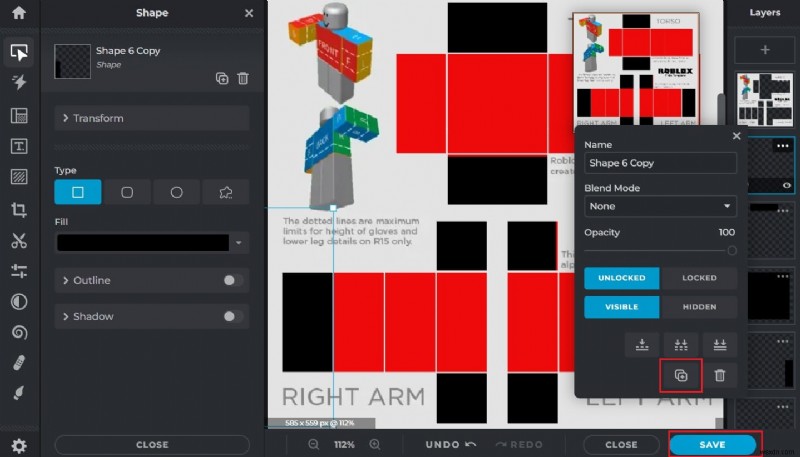This screenshot has height=457, width=800.
Task: Select the Arrange/Select tool
Action: (x=19, y=52)
